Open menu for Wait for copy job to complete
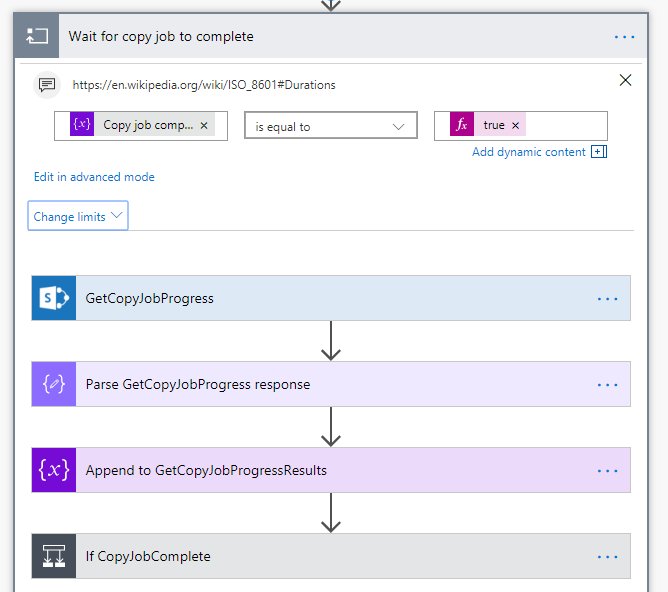The height and width of the screenshot is (592, 668). pos(625,37)
